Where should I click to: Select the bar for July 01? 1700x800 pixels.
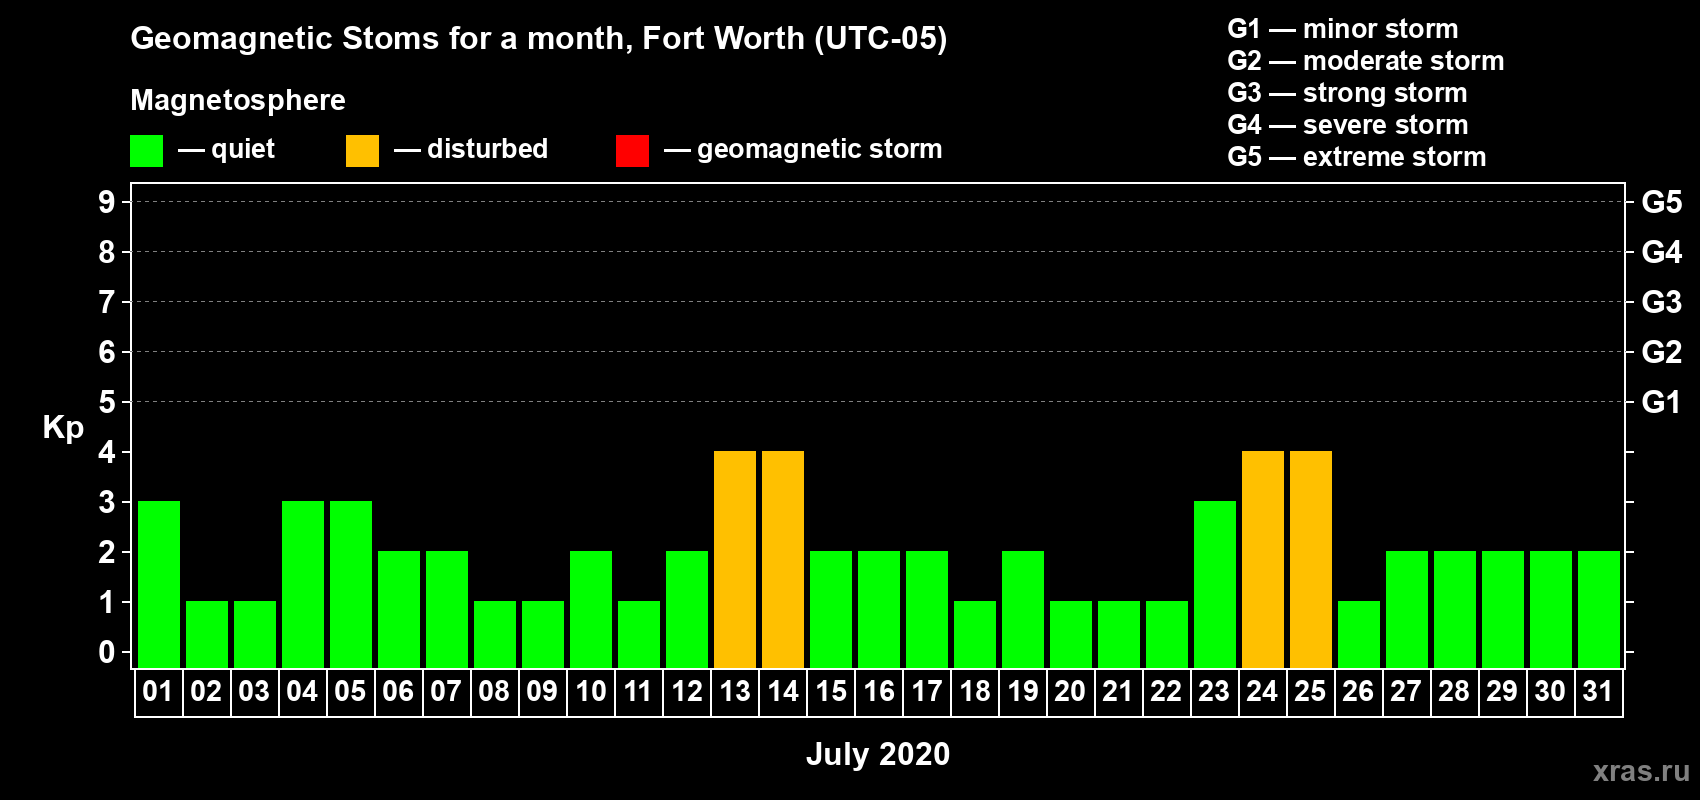pyautogui.click(x=159, y=585)
